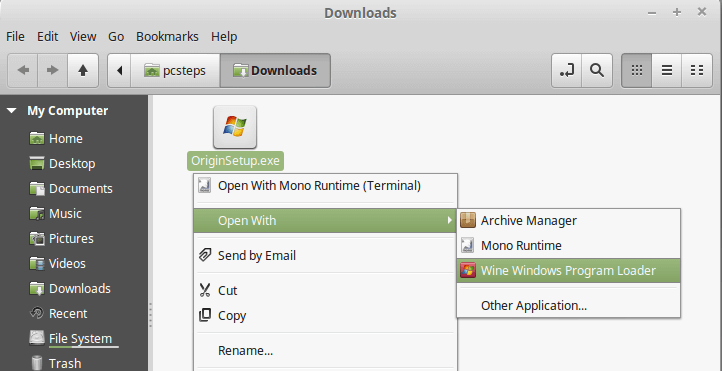Close the Downloads window
Viewport: 722px width, 371px height.
pos(702,12)
